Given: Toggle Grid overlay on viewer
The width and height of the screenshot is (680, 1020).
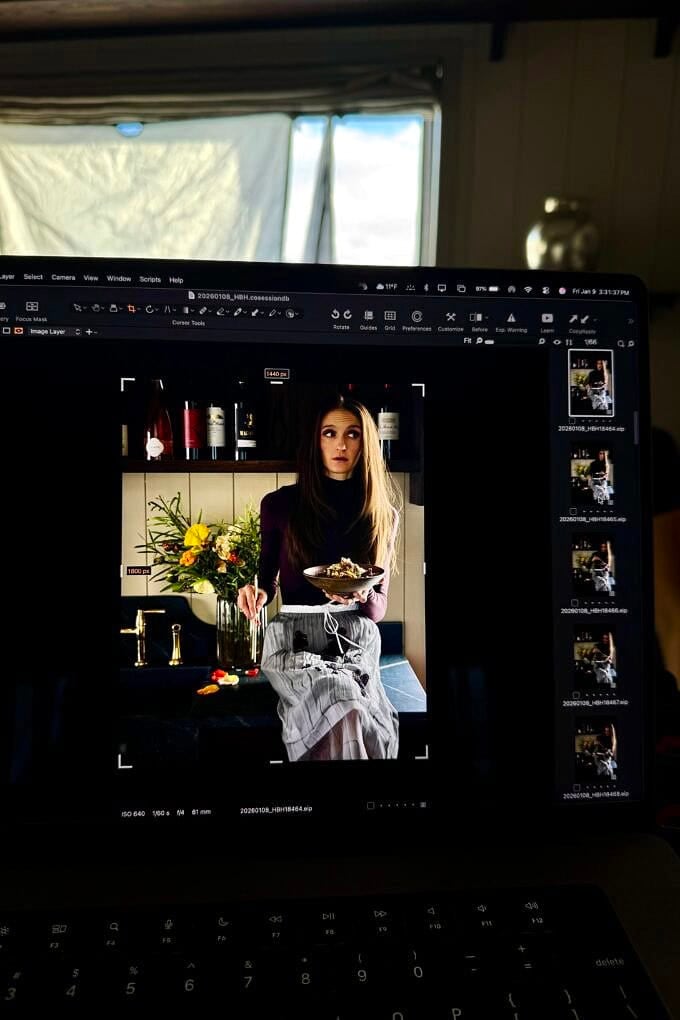Looking at the screenshot, I should 389,316.
